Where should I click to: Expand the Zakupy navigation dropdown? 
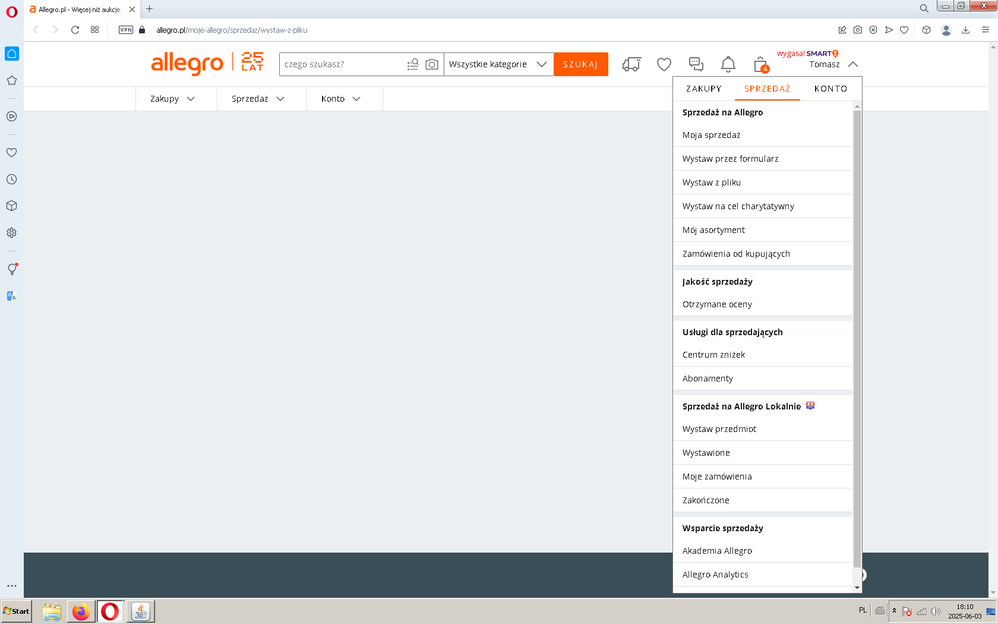point(172,99)
